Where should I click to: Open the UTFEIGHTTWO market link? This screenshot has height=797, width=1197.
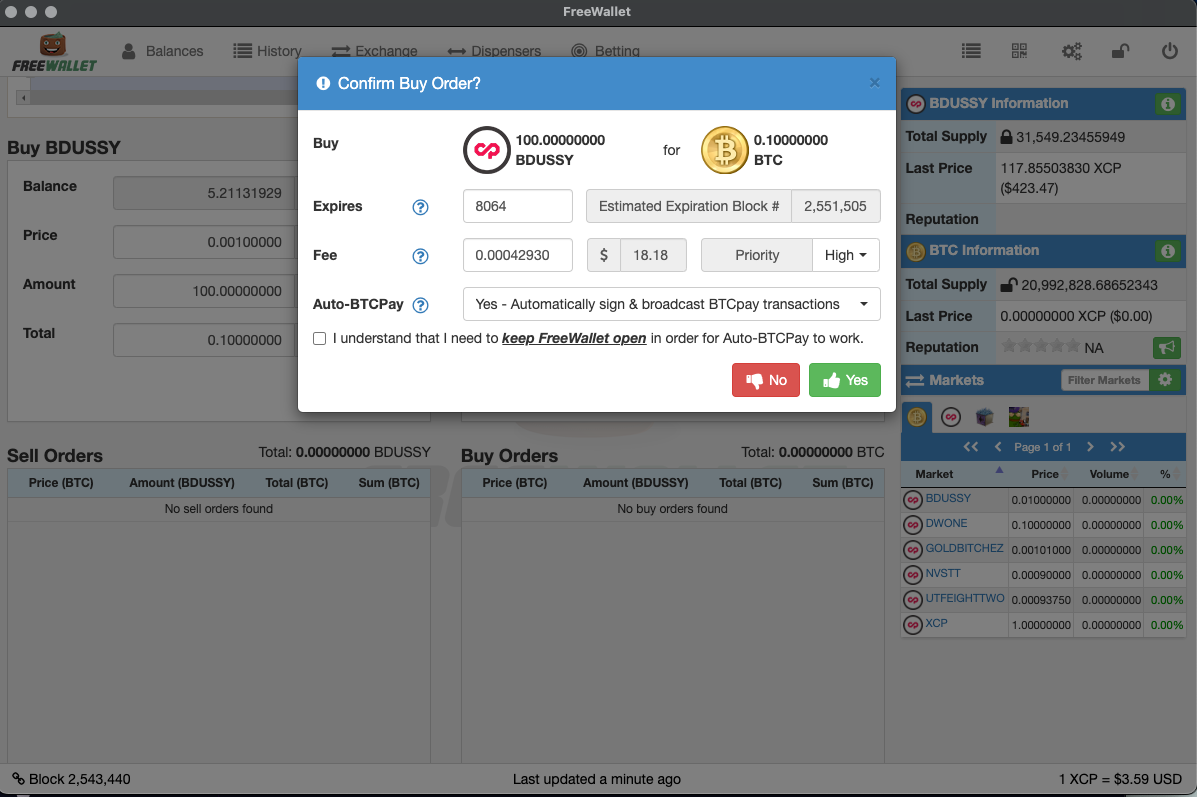pyautogui.click(x=965, y=598)
